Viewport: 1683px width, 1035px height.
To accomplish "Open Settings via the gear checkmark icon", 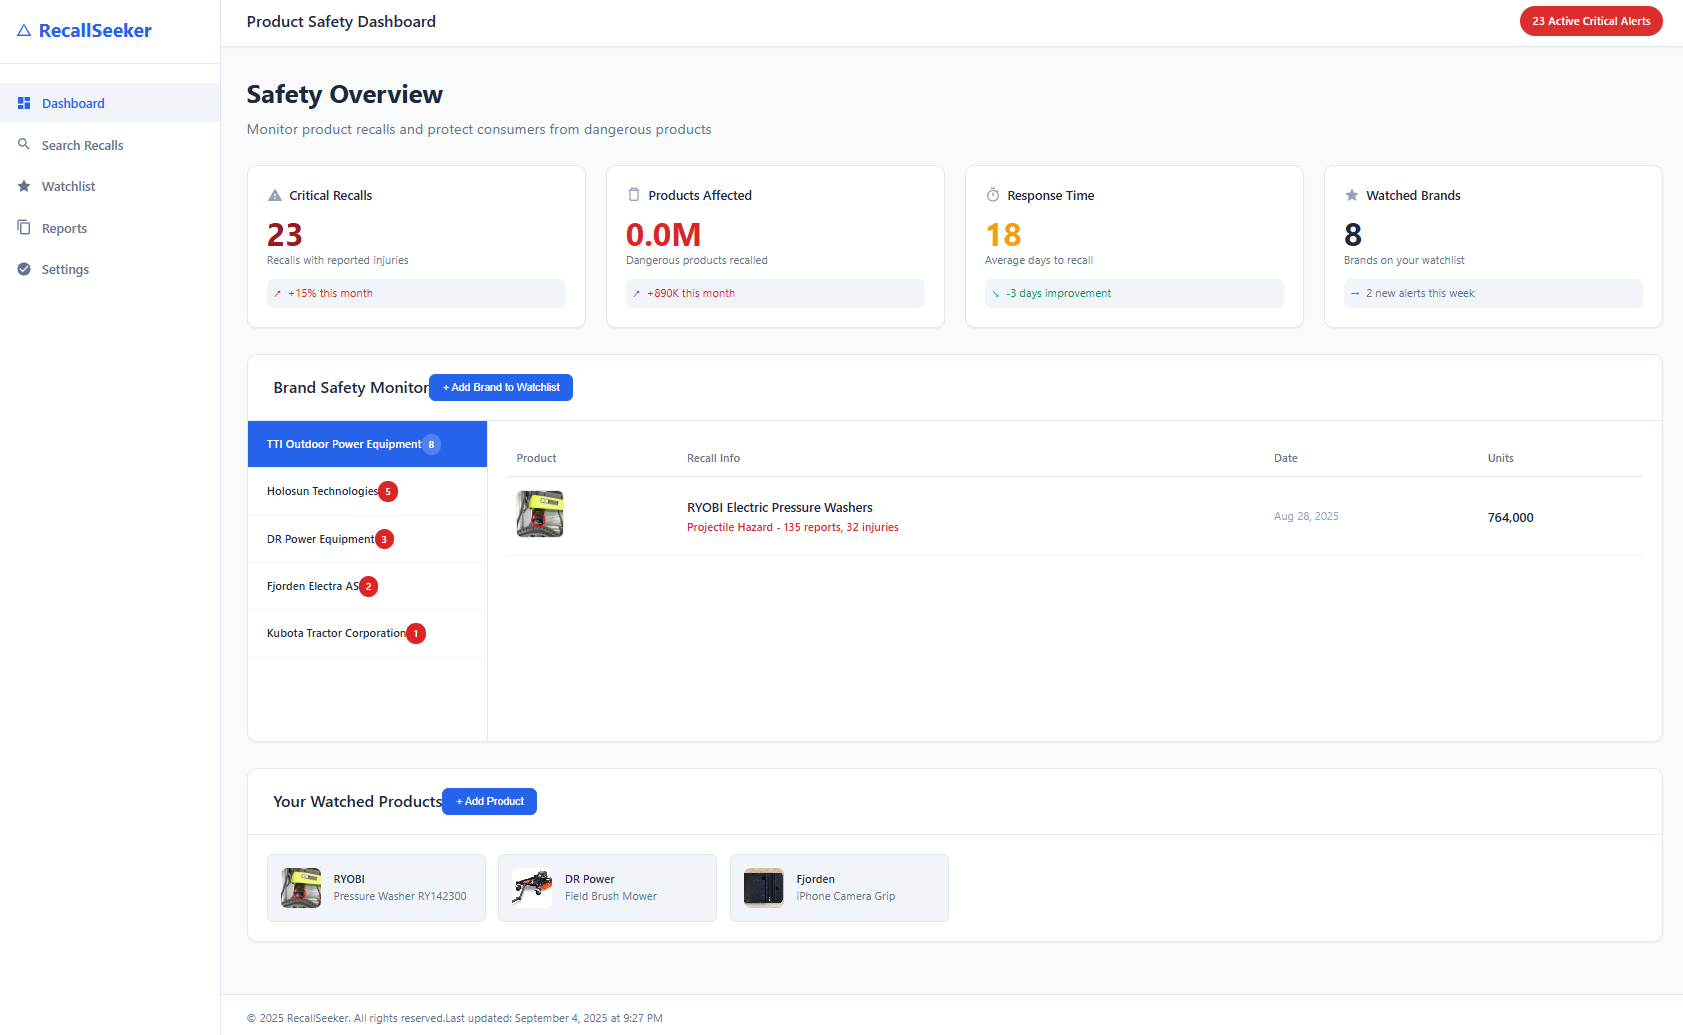I will (x=23, y=269).
